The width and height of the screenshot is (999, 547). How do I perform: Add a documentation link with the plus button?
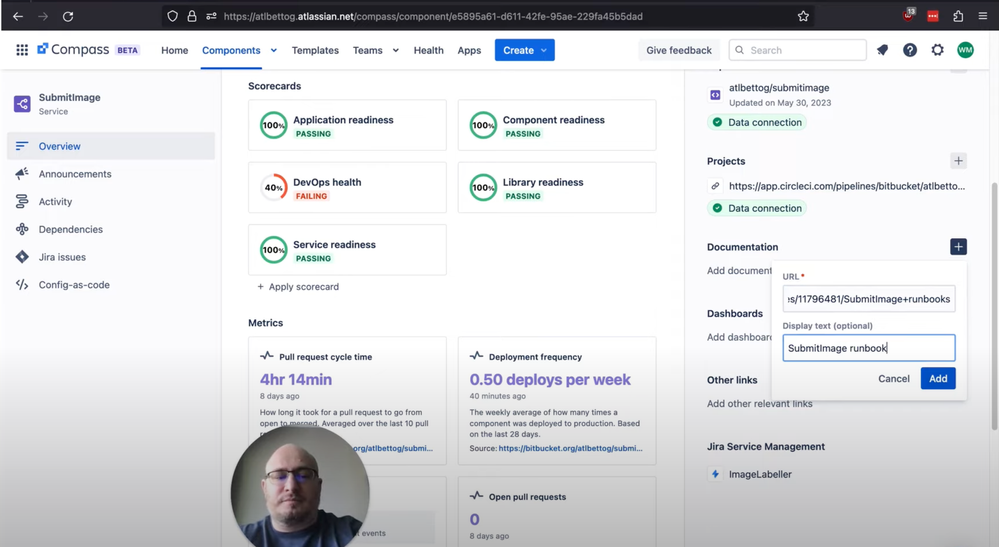958,246
